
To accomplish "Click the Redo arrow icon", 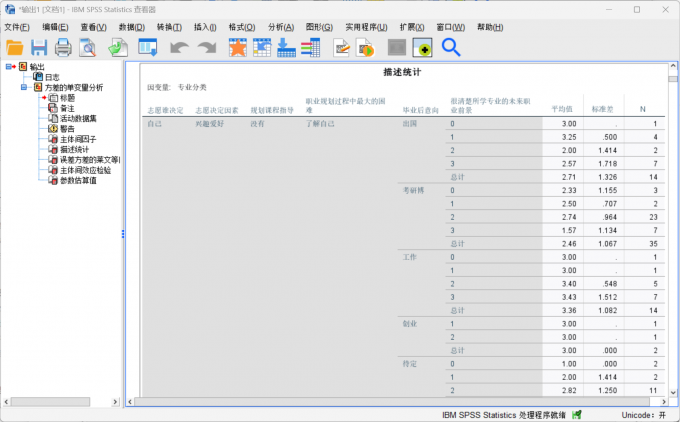I will (206, 47).
